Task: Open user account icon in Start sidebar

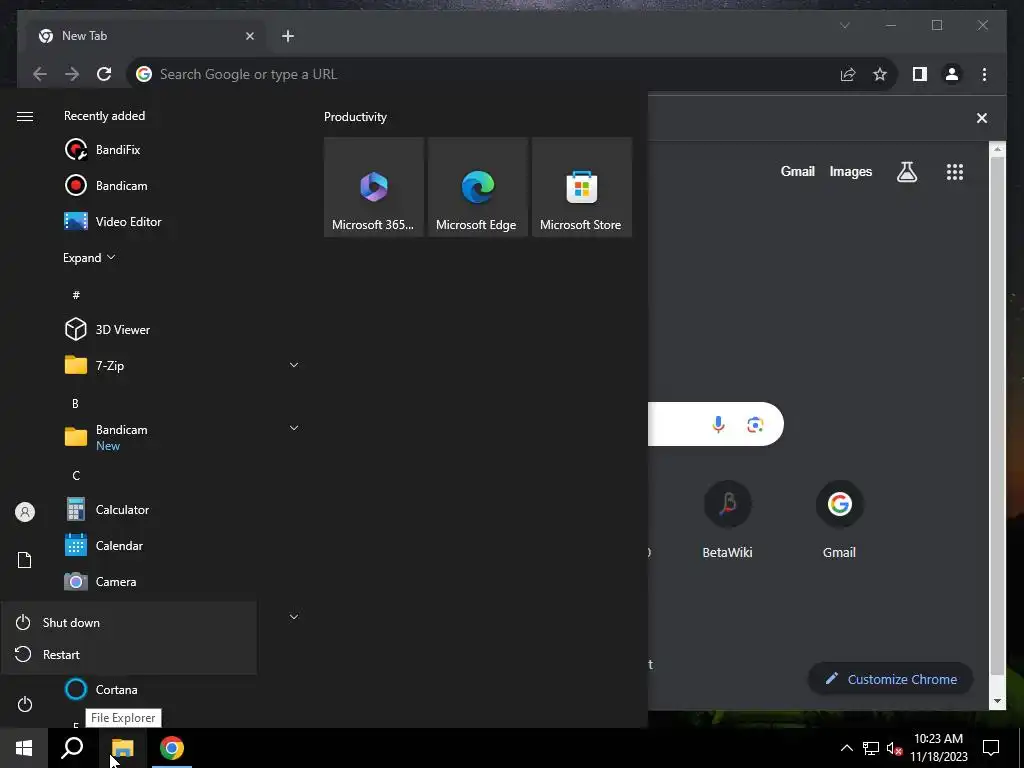Action: coord(25,512)
